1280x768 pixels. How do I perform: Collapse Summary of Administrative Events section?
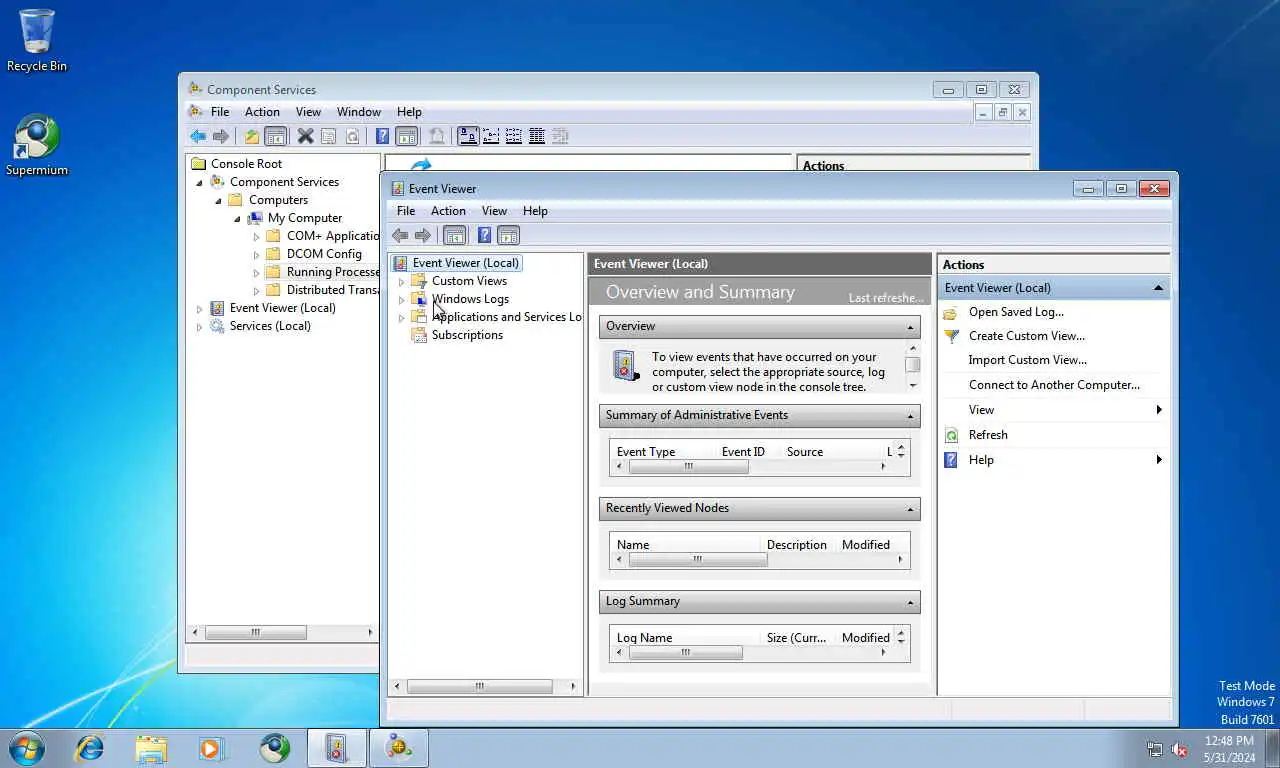point(910,416)
